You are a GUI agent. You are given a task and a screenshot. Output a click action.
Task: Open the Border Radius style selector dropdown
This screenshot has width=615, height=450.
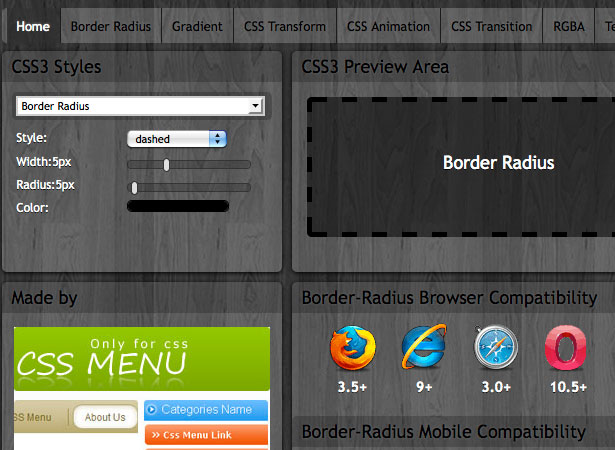point(140,106)
